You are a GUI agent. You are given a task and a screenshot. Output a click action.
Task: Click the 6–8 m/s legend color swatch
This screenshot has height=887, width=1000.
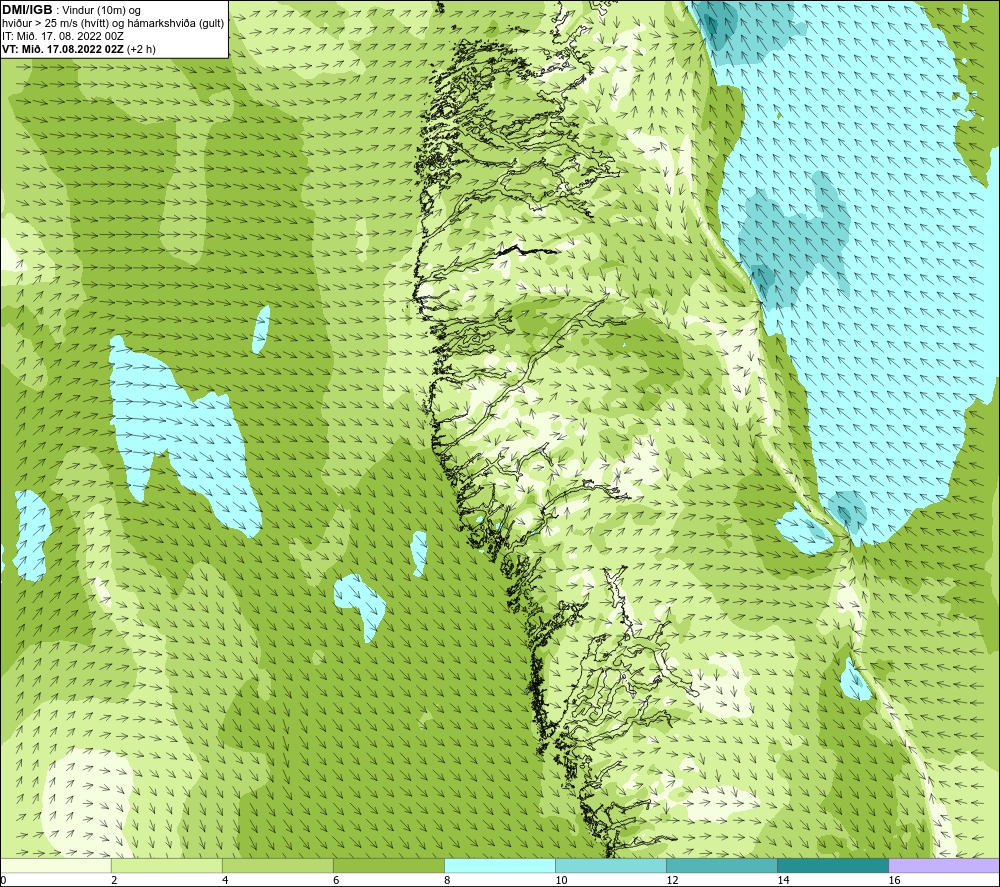(388, 865)
